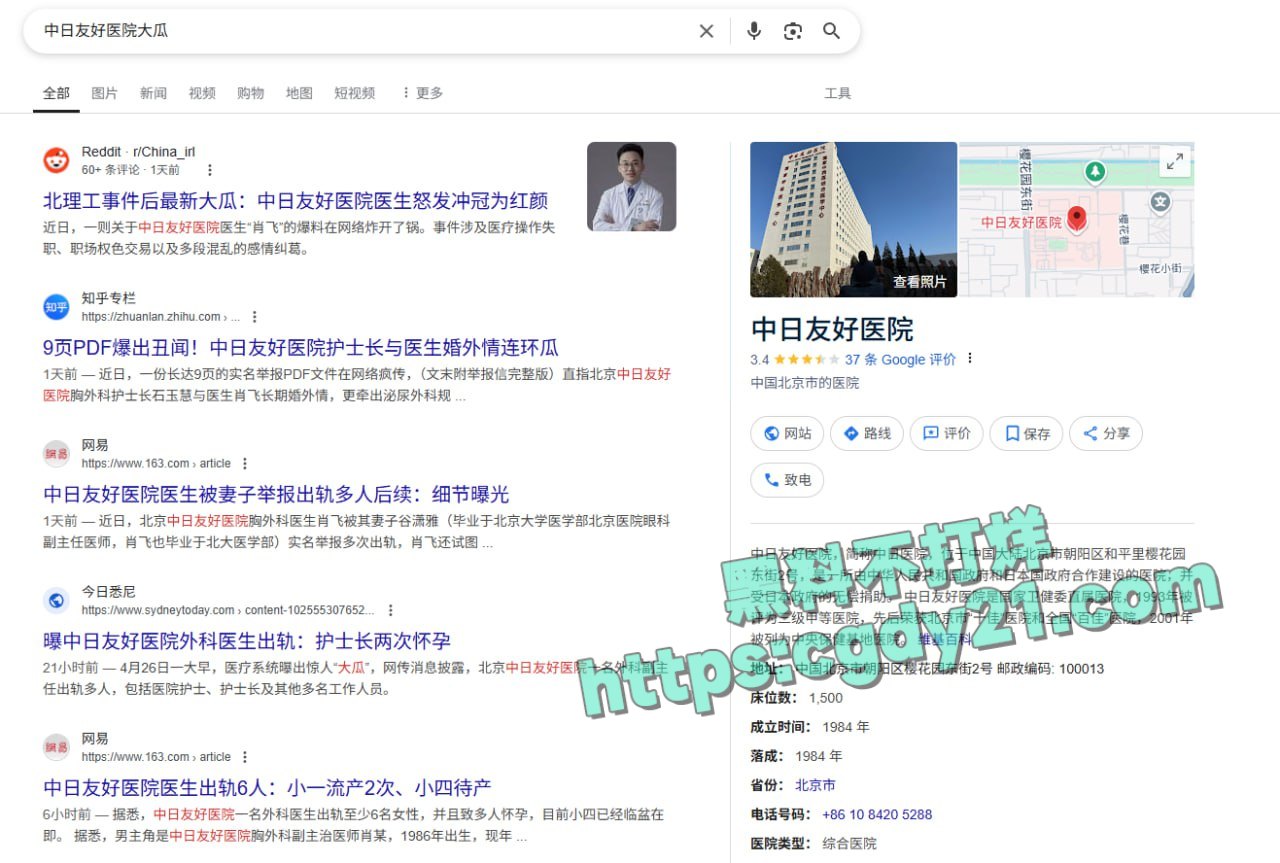Open three-dot options for the last 163.com result
Viewport: 1280px width, 863px height.
point(245,757)
